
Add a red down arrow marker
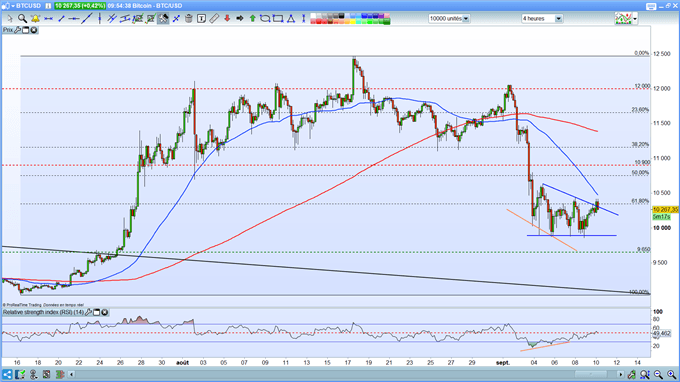pos(227,18)
